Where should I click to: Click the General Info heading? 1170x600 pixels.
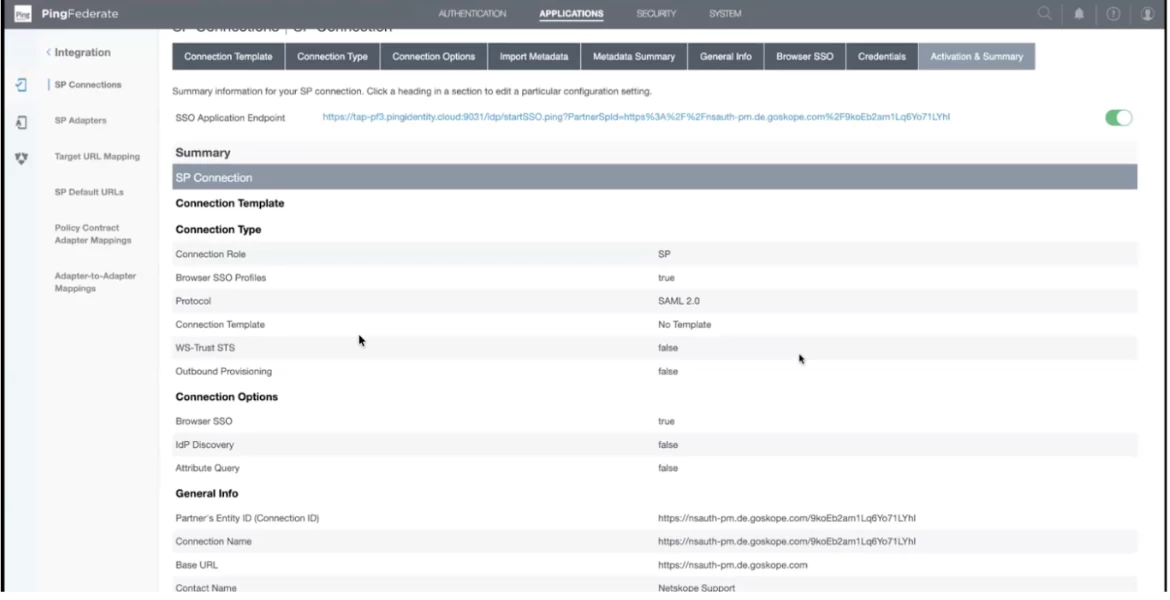coord(207,494)
